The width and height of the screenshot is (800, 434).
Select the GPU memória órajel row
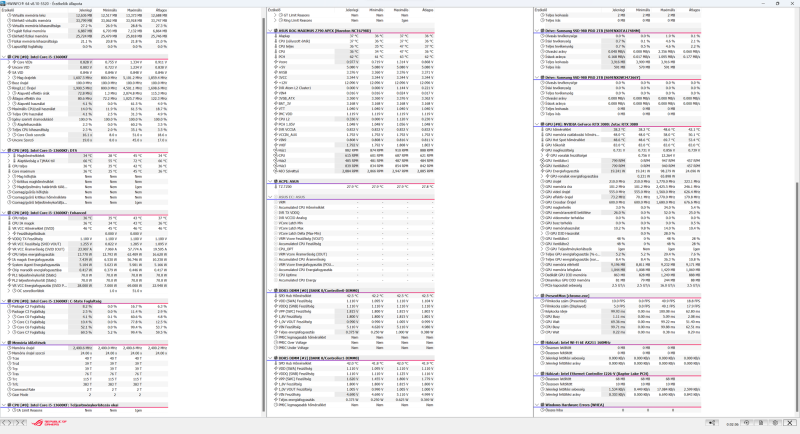[618, 187]
